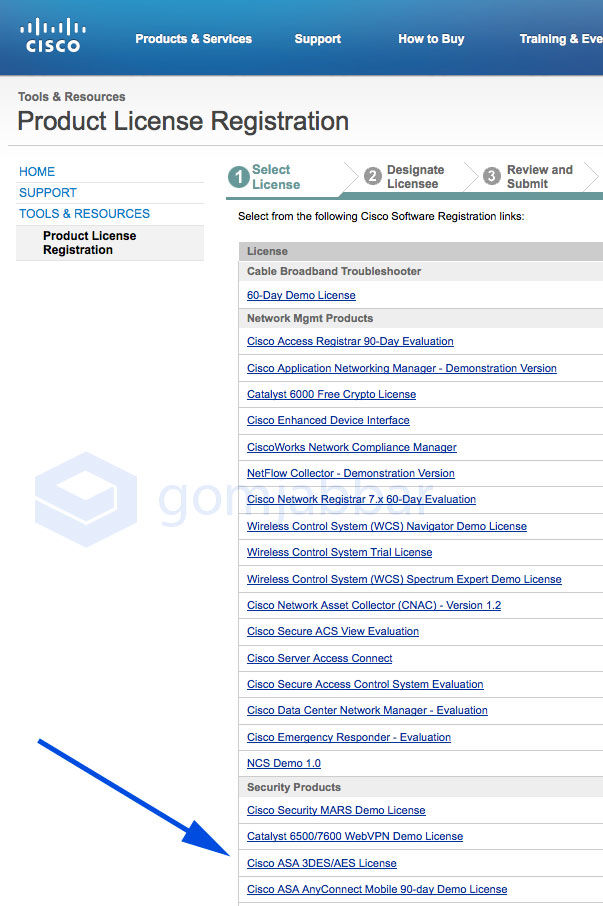Open the Support menu
603x906 pixels.
tap(318, 39)
